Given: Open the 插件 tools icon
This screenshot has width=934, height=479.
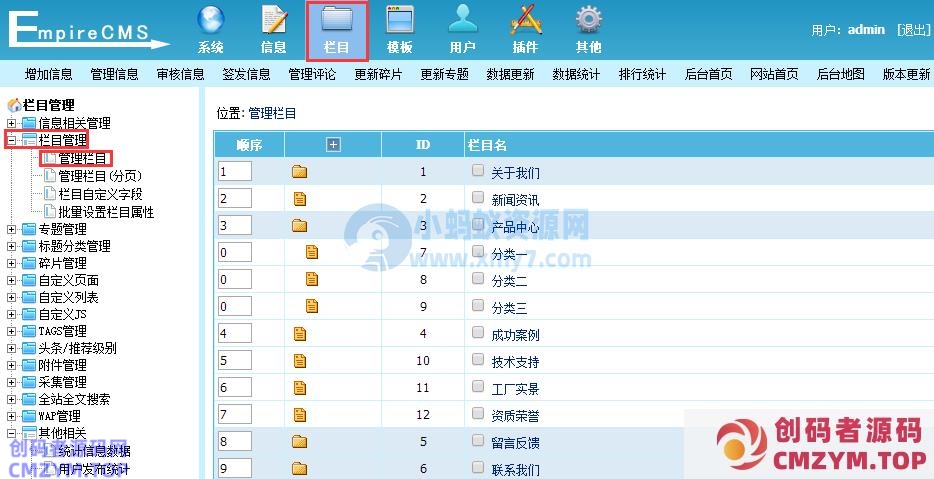Looking at the screenshot, I should click(x=525, y=21).
